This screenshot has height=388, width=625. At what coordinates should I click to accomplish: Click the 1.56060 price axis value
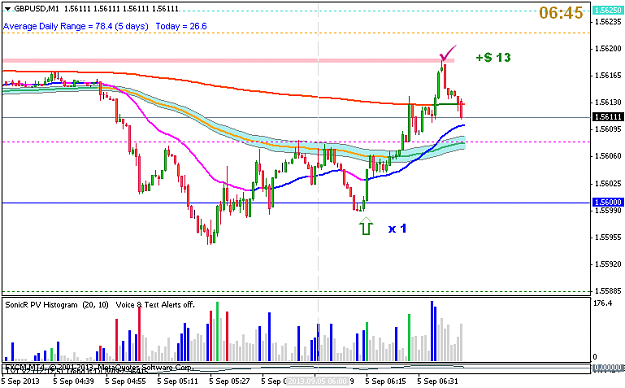608,156
